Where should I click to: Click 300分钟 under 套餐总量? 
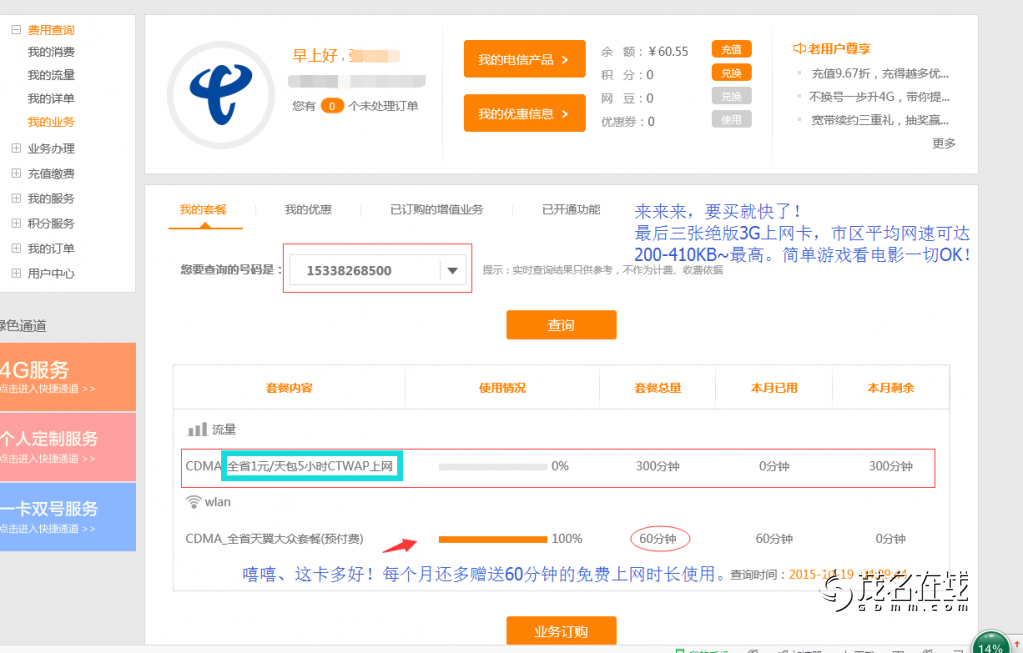click(658, 466)
